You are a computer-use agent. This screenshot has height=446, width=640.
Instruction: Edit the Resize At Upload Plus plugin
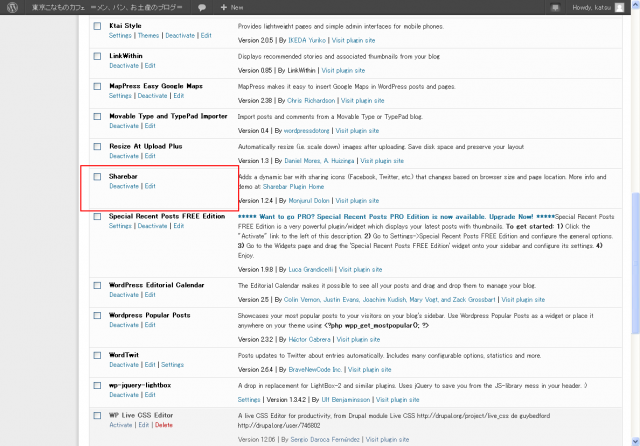click(x=150, y=156)
